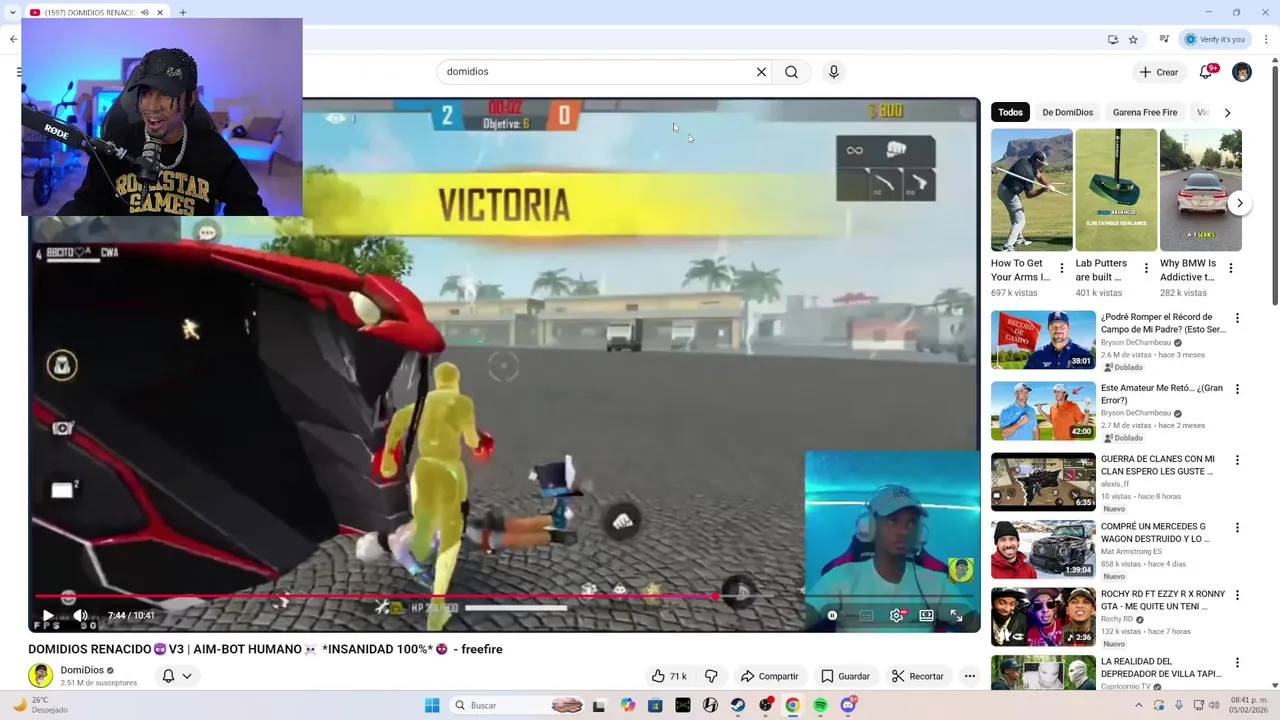The width and height of the screenshot is (1280, 720).
Task: Click the taskbar Buscar search box
Action: point(517,705)
